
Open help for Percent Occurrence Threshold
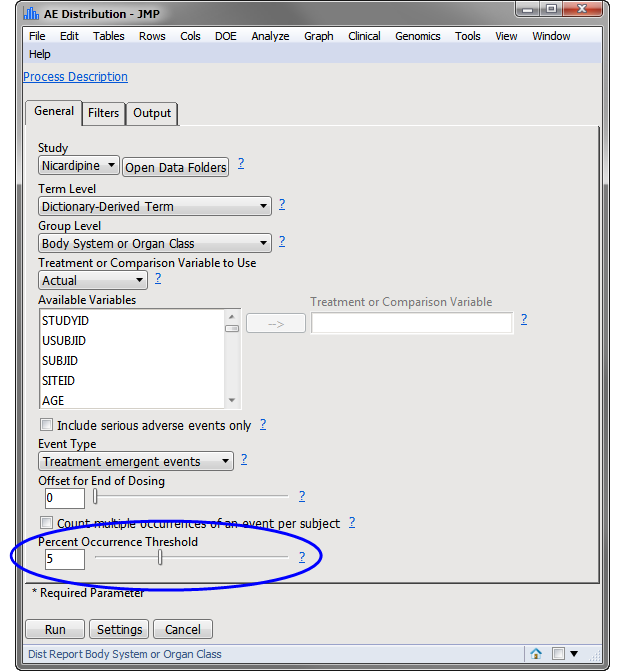point(302,557)
